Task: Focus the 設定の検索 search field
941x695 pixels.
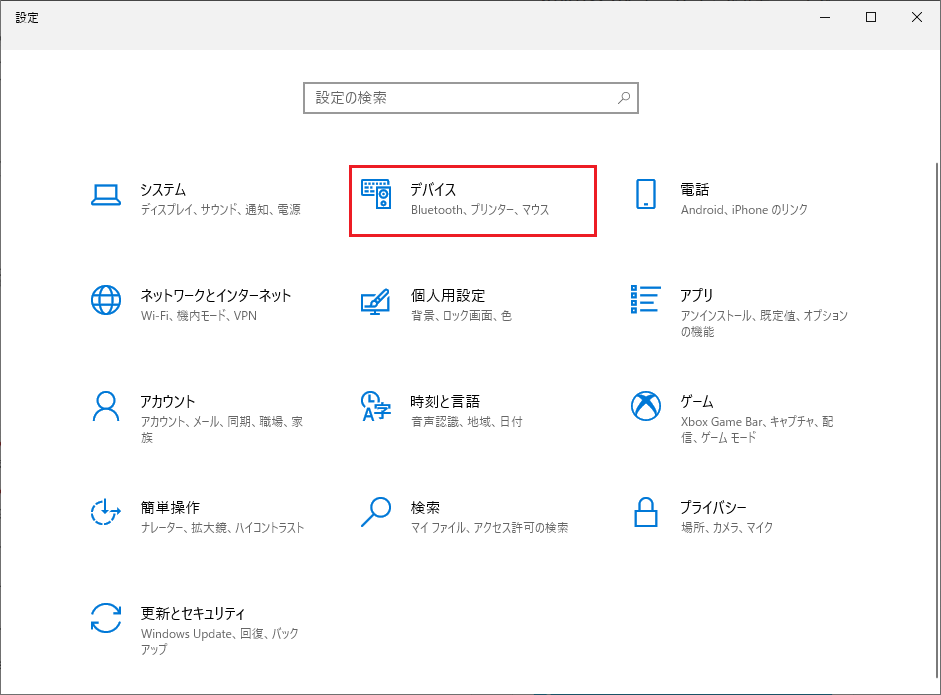Action: coord(470,98)
